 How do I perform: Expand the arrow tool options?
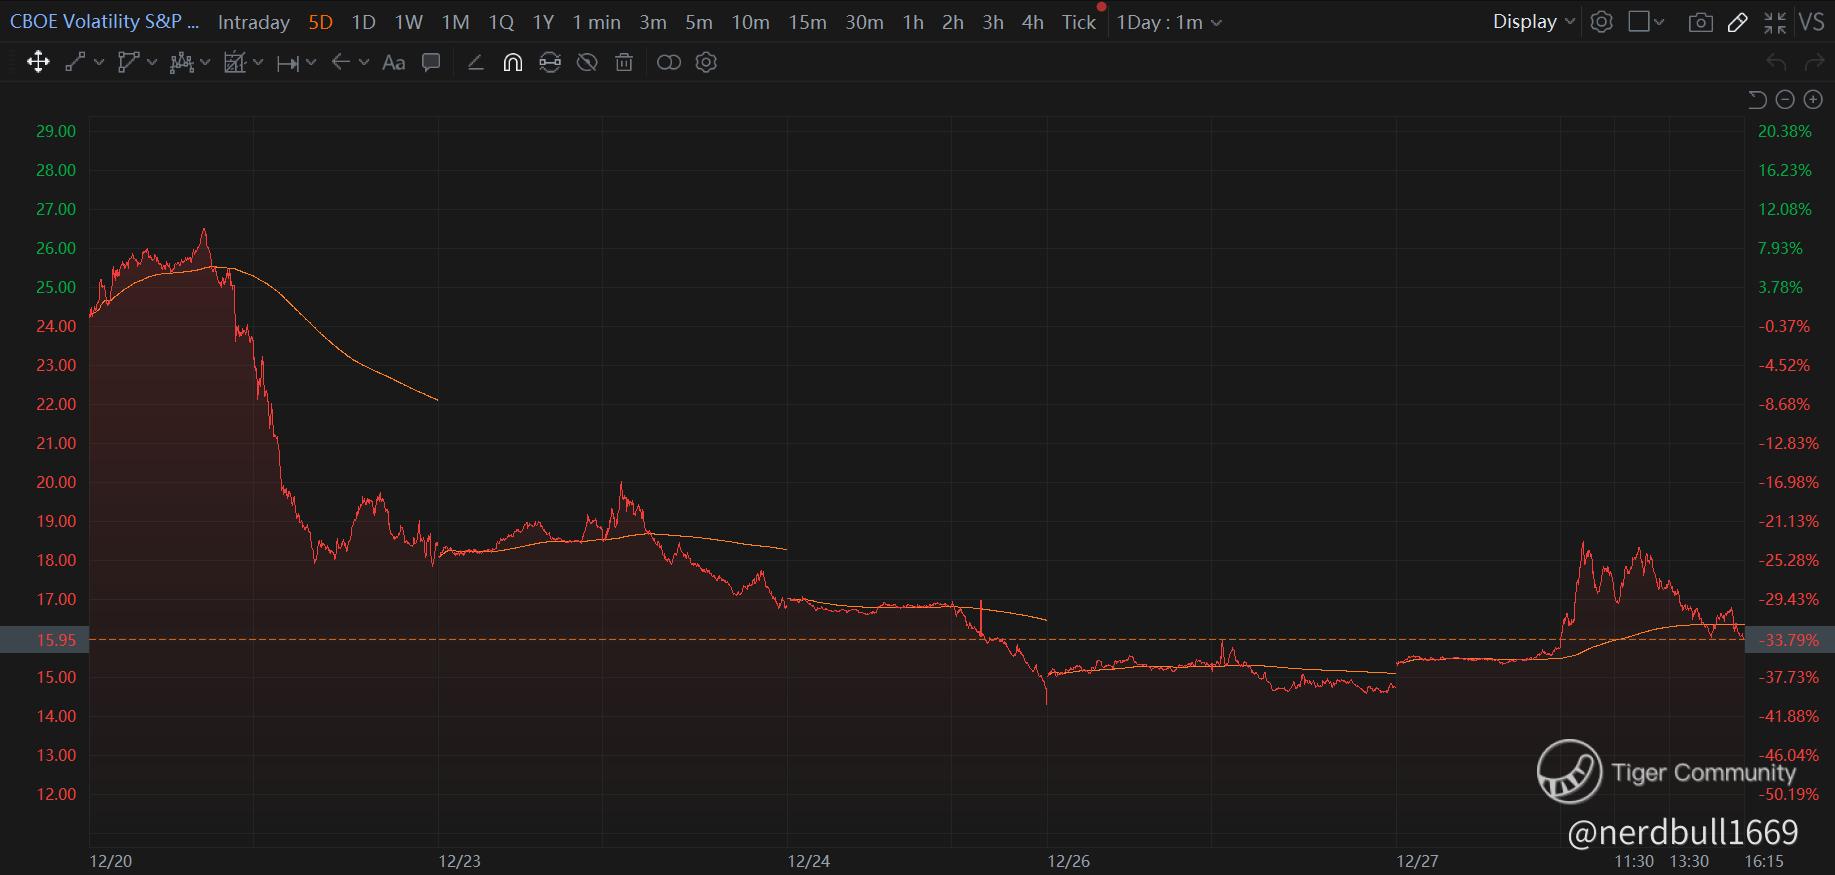pos(363,62)
